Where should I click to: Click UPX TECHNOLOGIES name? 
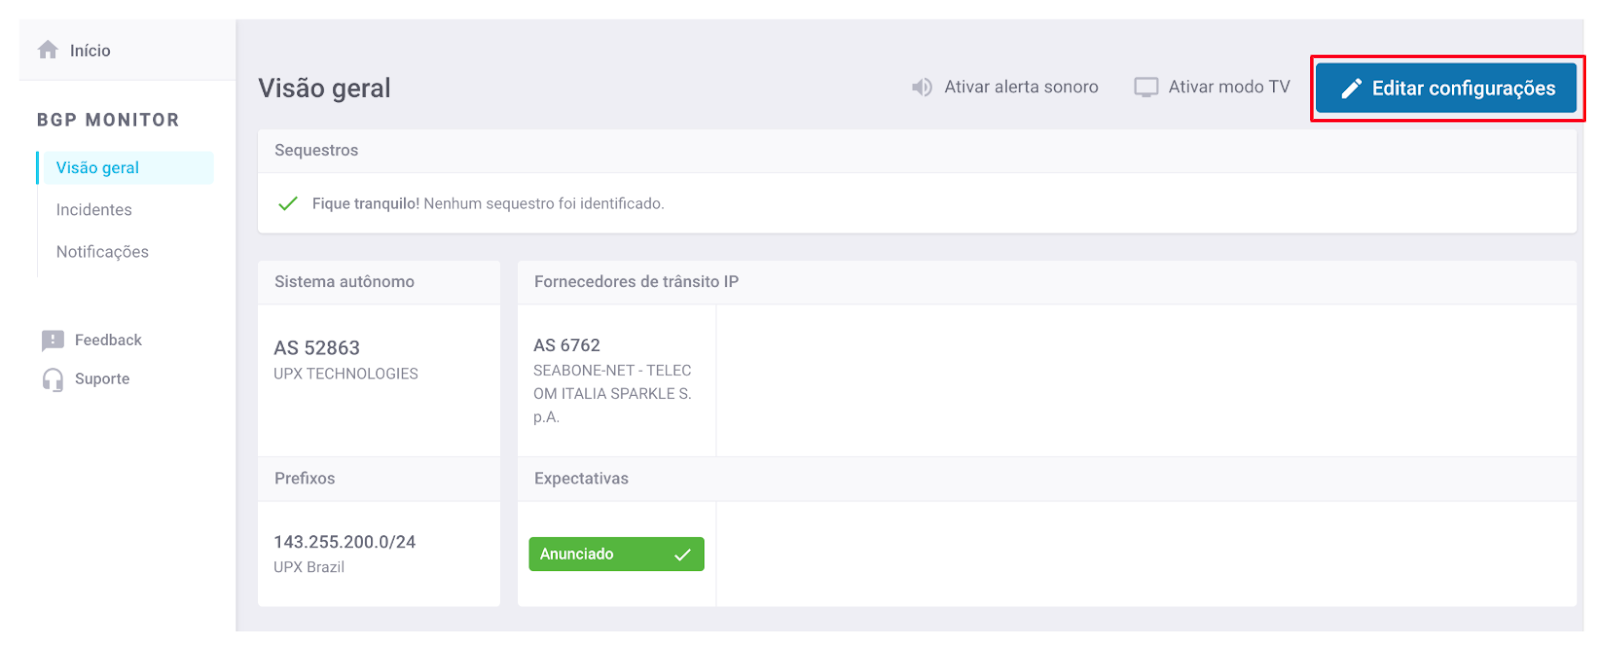point(346,374)
